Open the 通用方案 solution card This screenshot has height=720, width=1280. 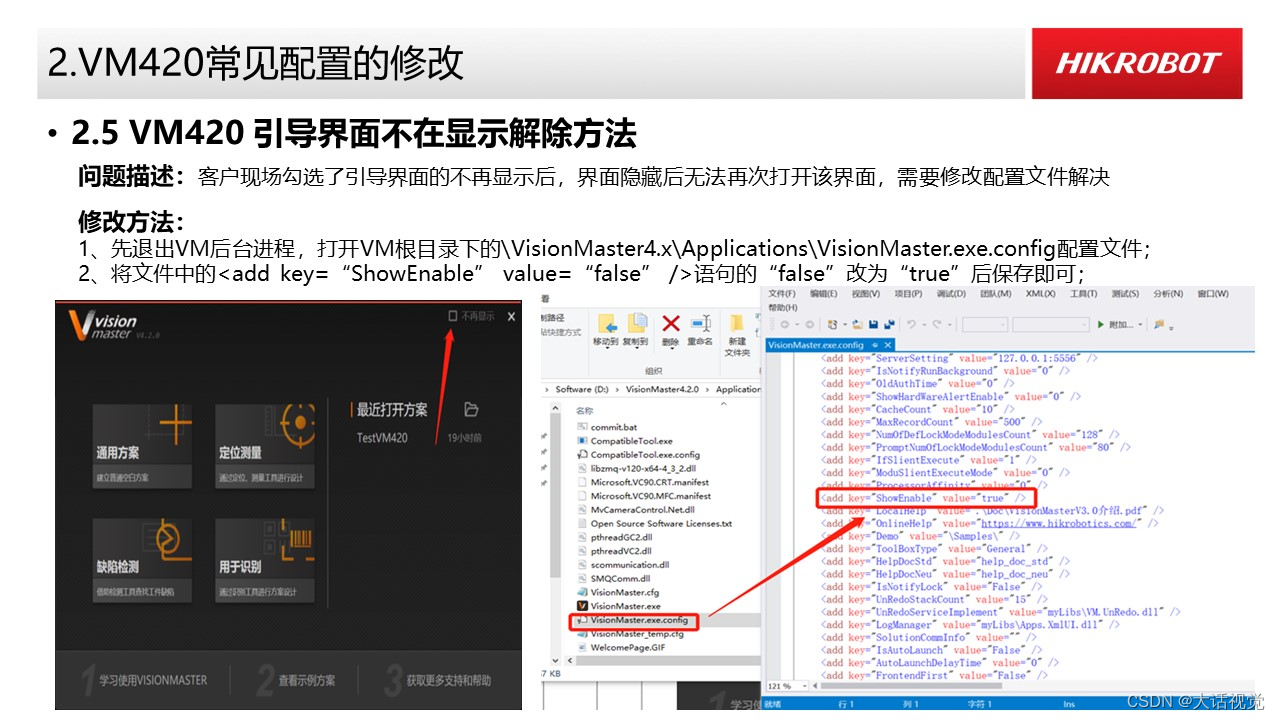coord(142,447)
